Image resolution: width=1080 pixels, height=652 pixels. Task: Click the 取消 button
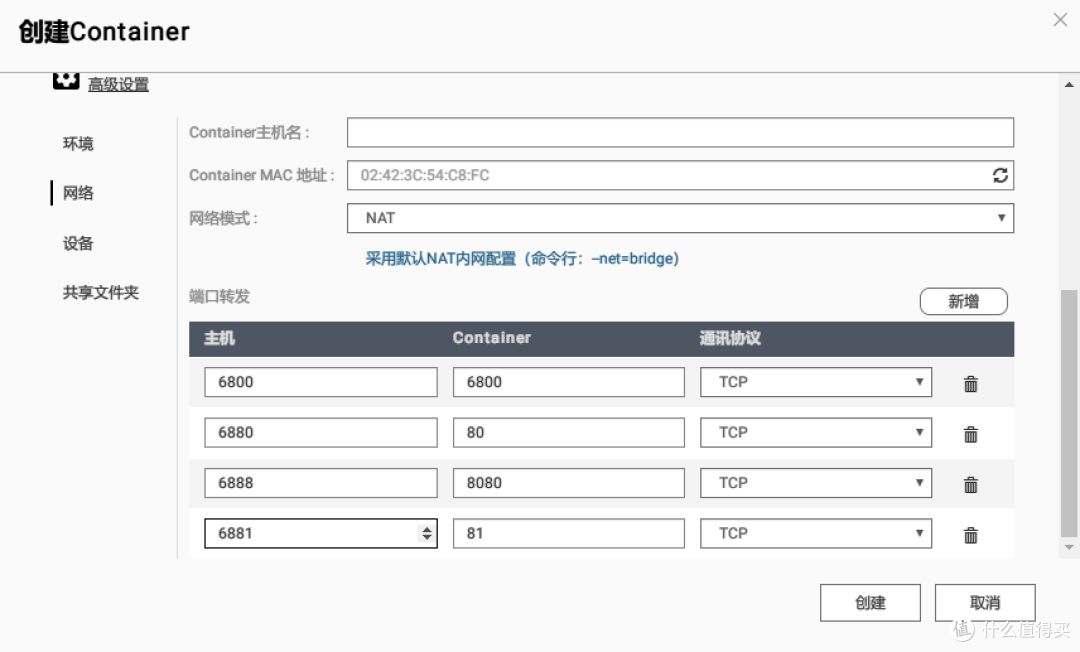coord(984,603)
